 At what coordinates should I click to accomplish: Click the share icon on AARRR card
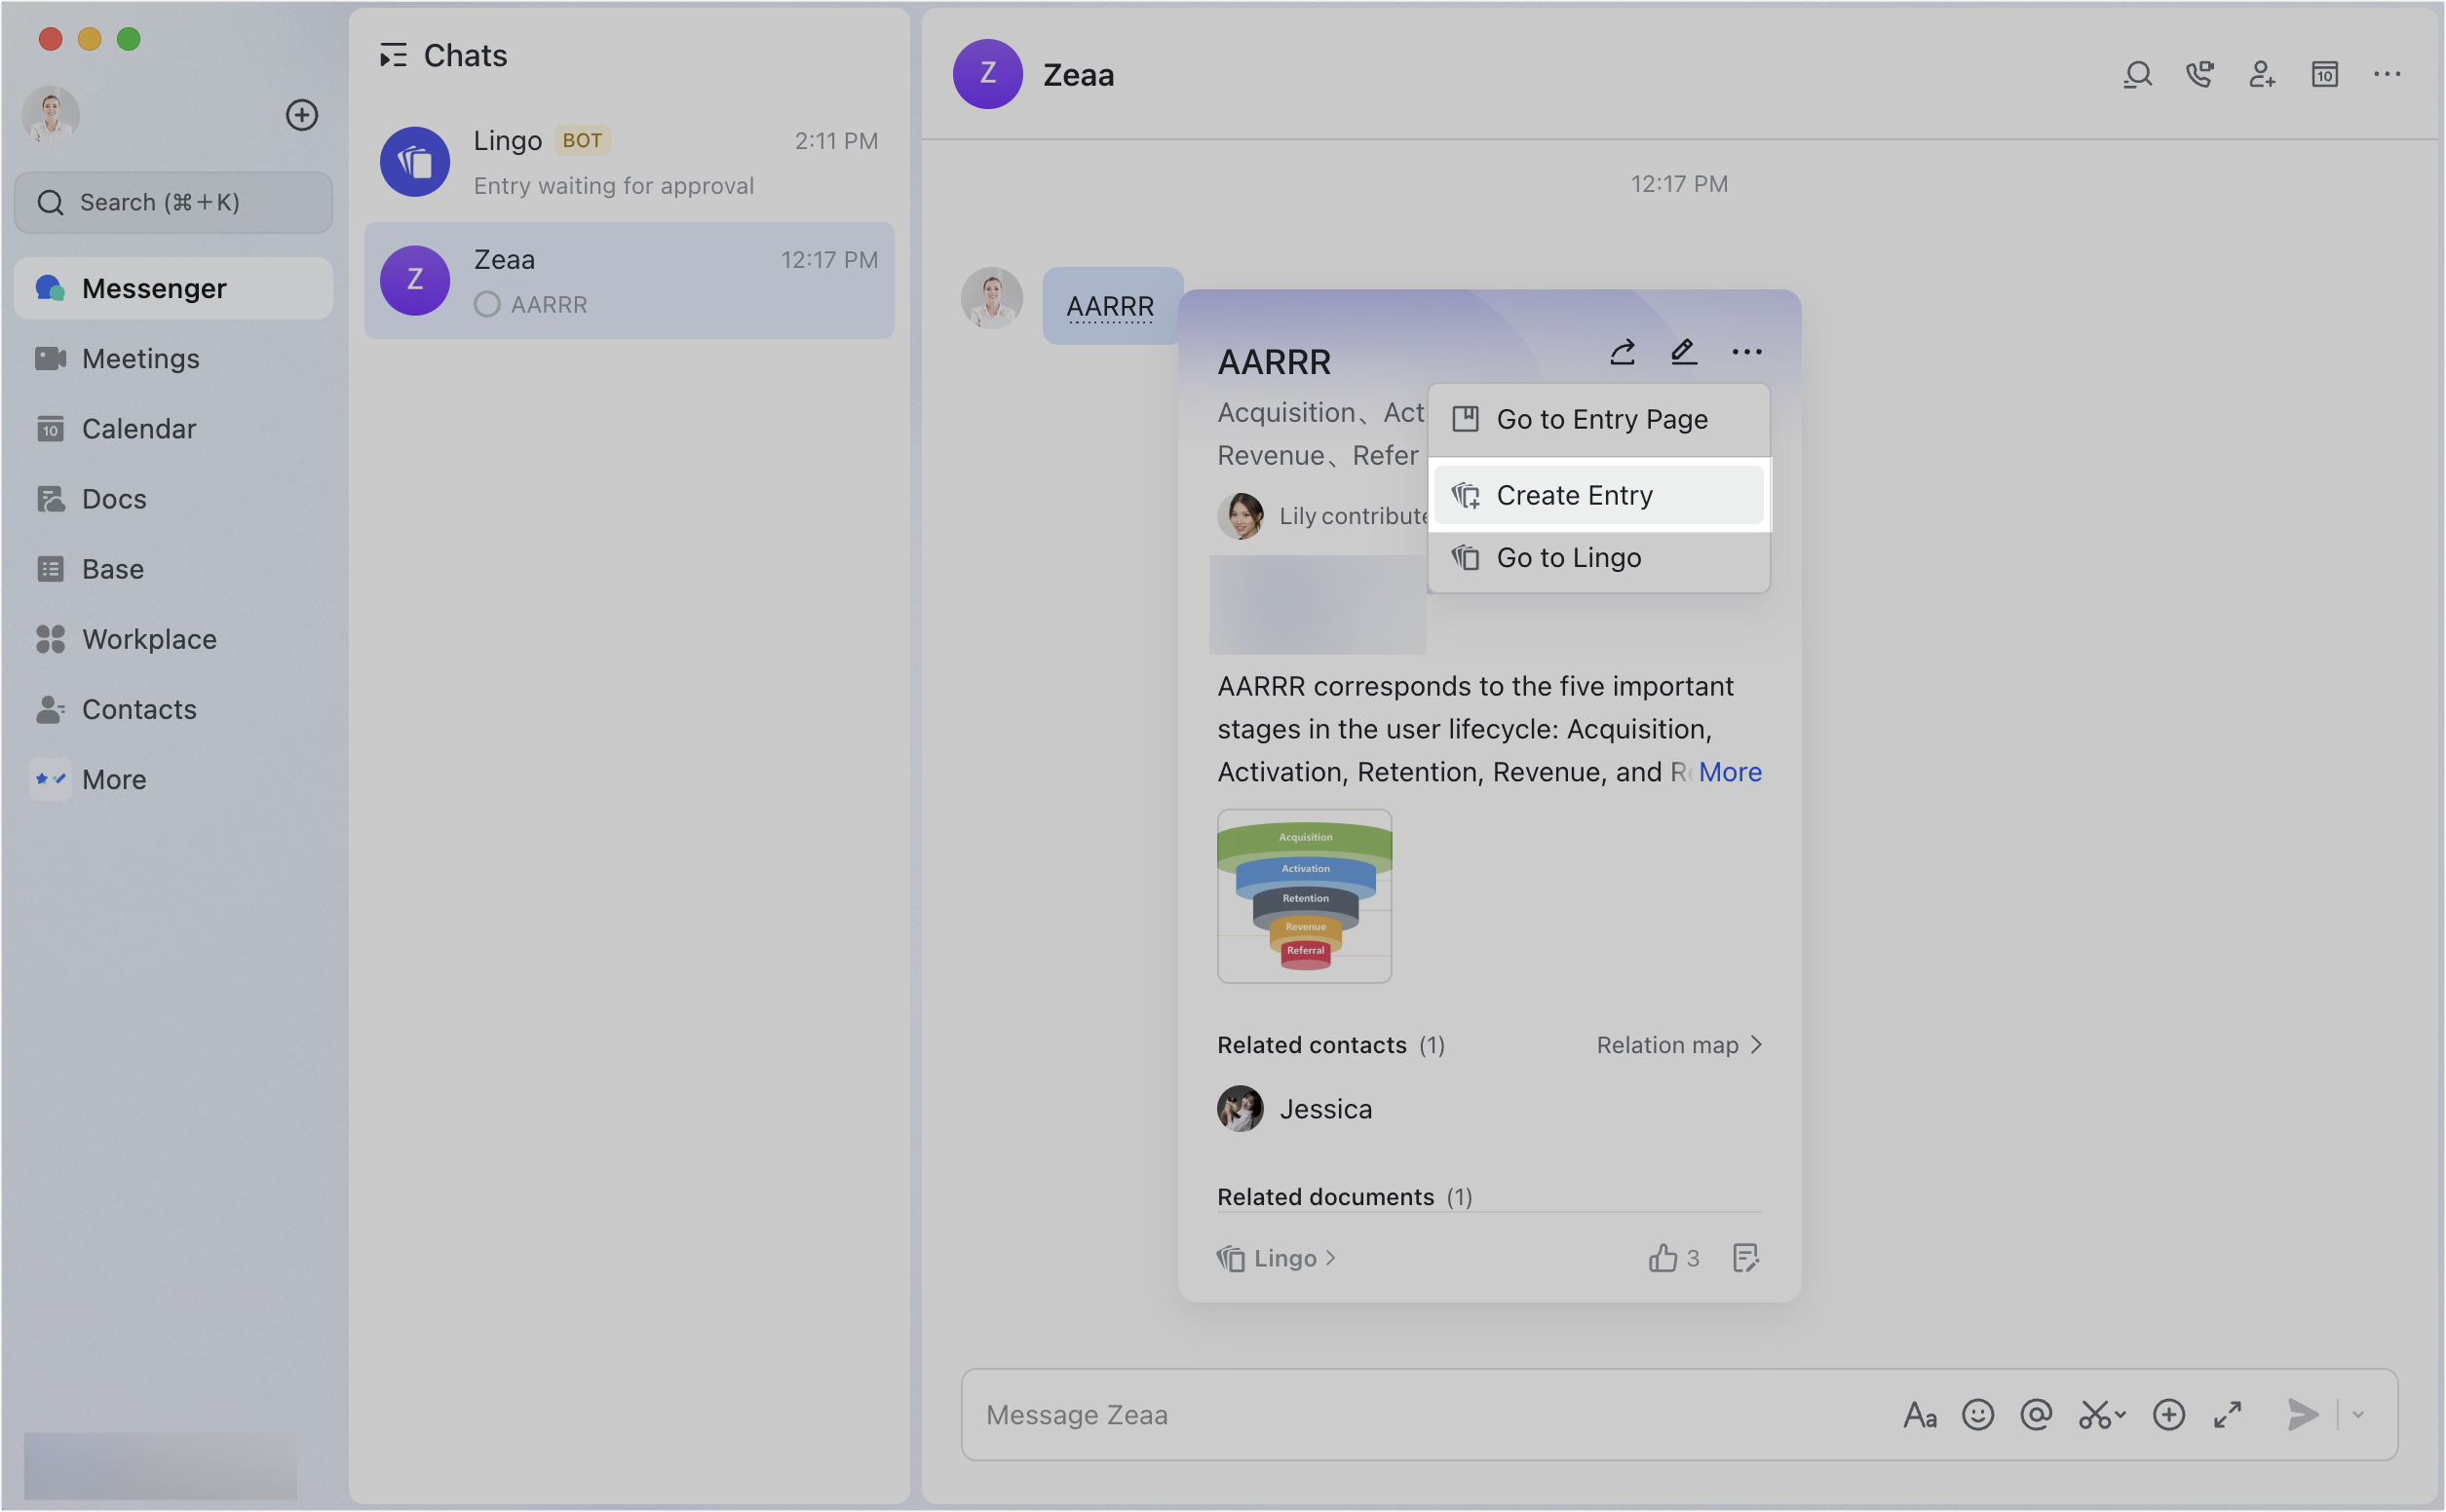click(1622, 352)
